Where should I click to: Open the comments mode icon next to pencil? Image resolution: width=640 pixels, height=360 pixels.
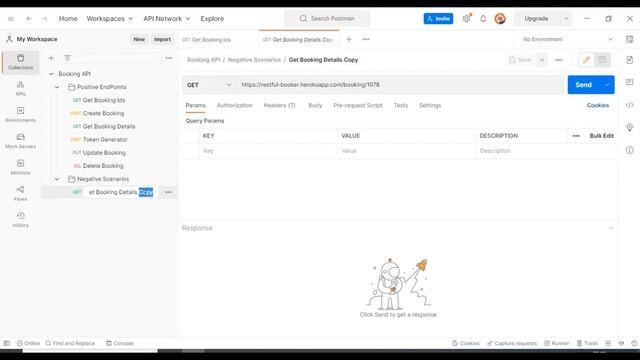tap(602, 60)
